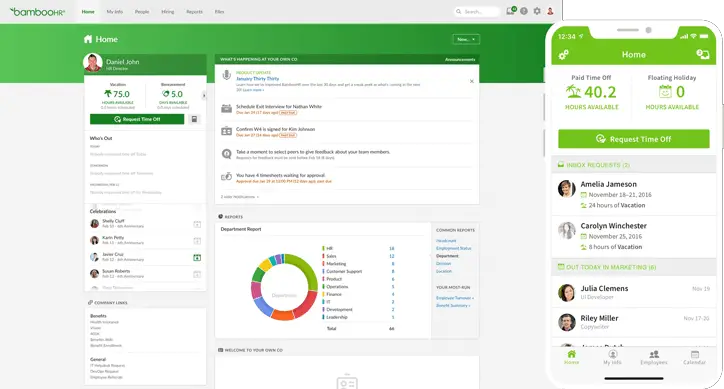
Task: Click calendar icon beside Susan Roberts
Action: [x=197, y=274]
